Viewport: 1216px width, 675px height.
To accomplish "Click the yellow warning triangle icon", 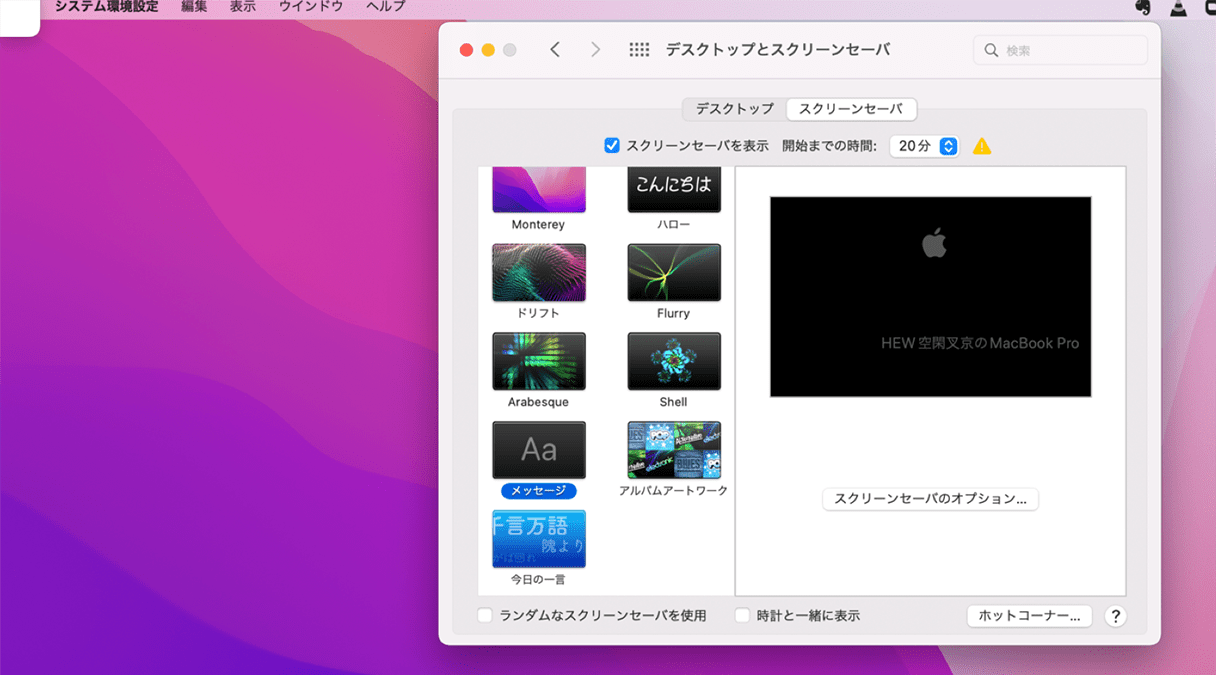I will pos(982,146).
